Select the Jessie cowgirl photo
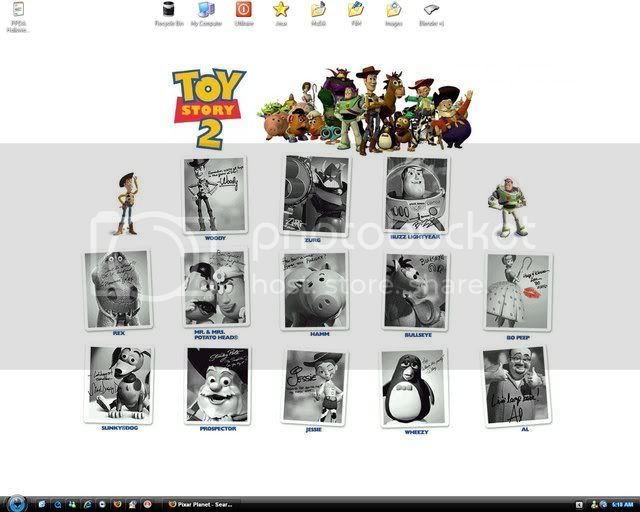Viewport: 640px width, 512px height. 314,387
